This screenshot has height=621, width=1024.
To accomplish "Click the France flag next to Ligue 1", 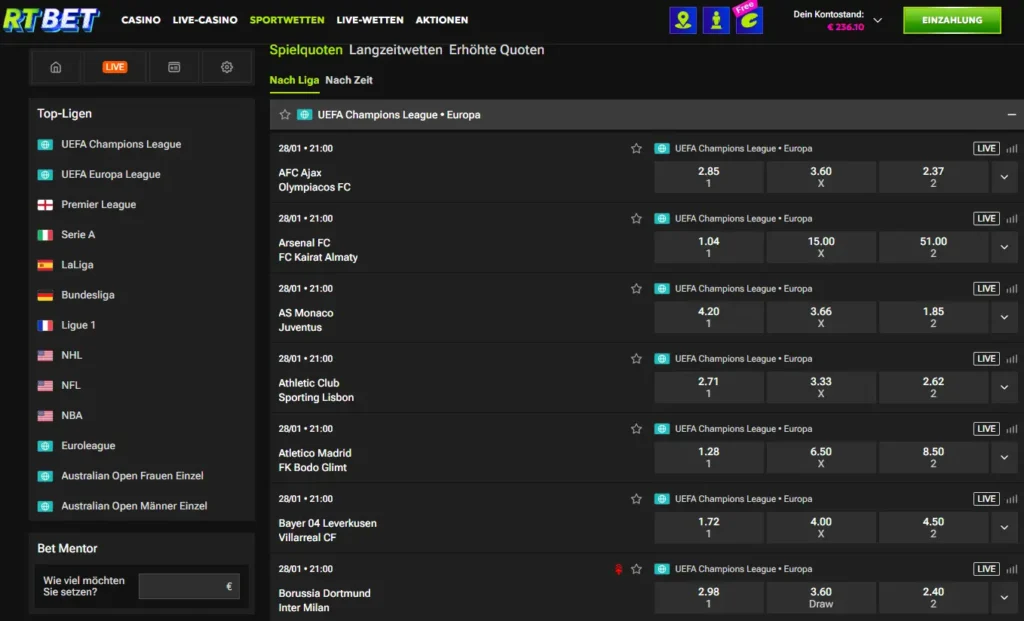I will coord(45,325).
